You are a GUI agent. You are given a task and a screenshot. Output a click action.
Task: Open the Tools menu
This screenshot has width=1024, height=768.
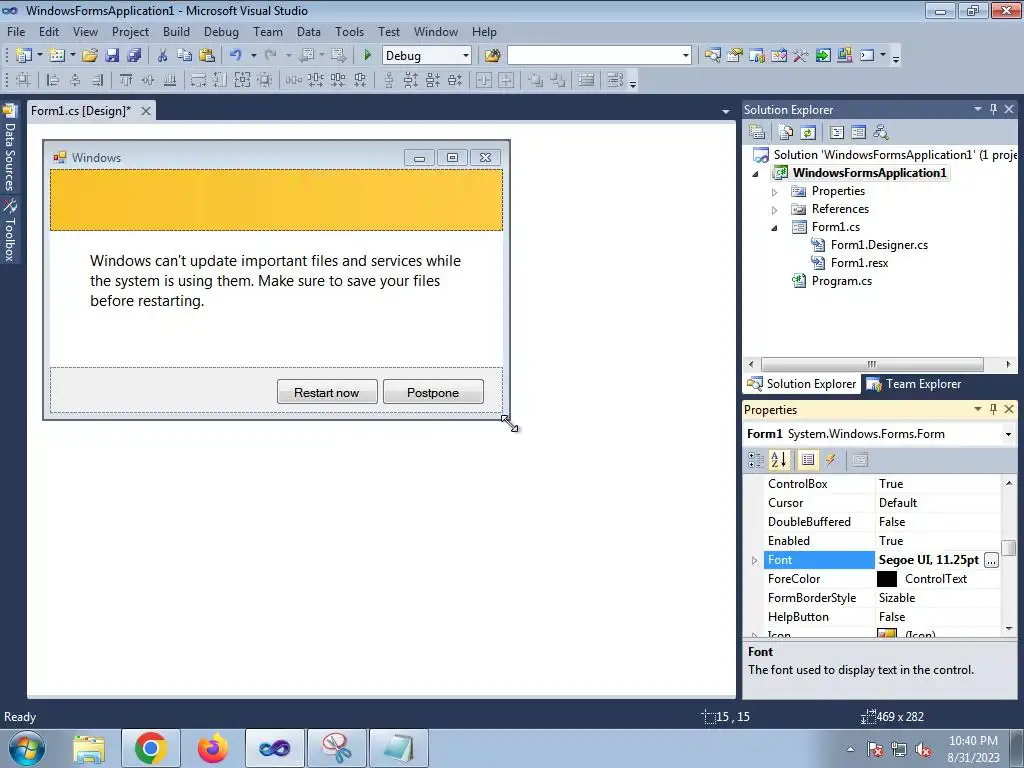(x=349, y=31)
